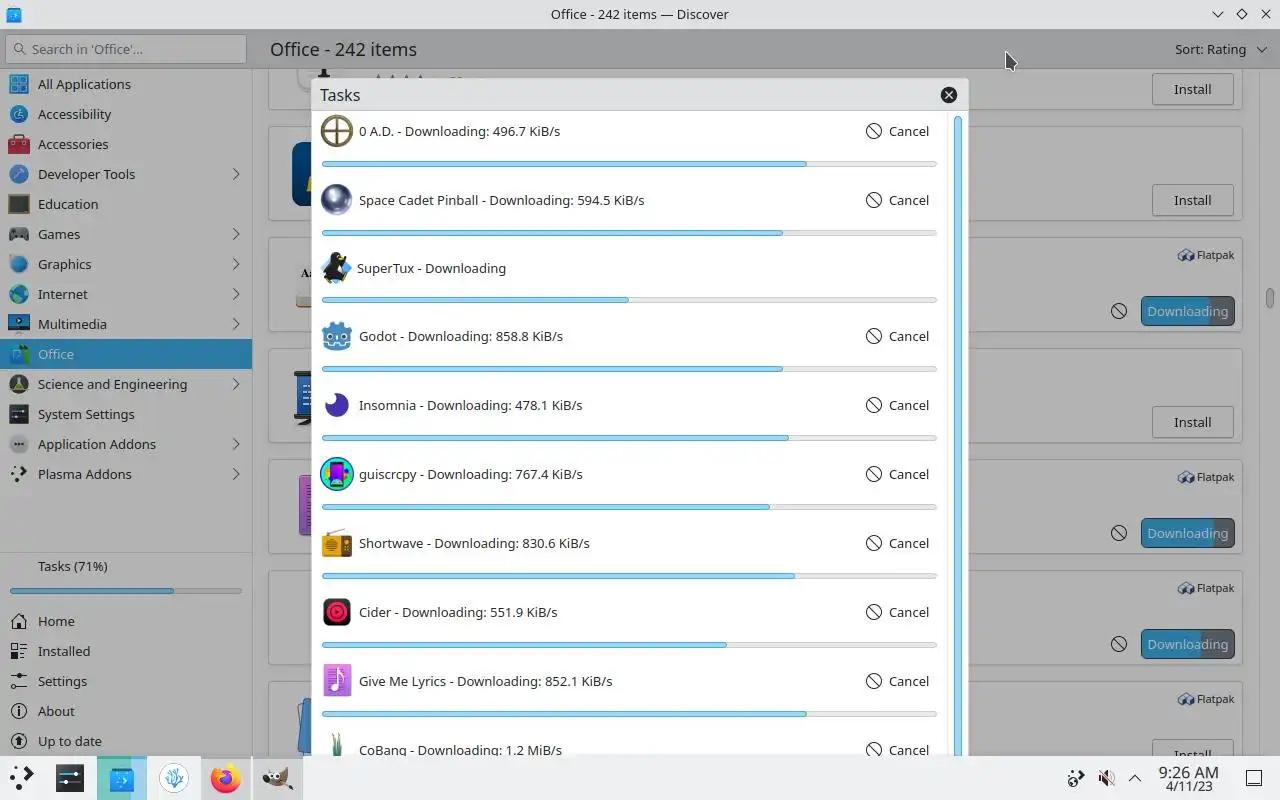Viewport: 1280px width, 800px height.
Task: Click the Tasks (71%) progress bar
Action: pyautogui.click(x=126, y=591)
